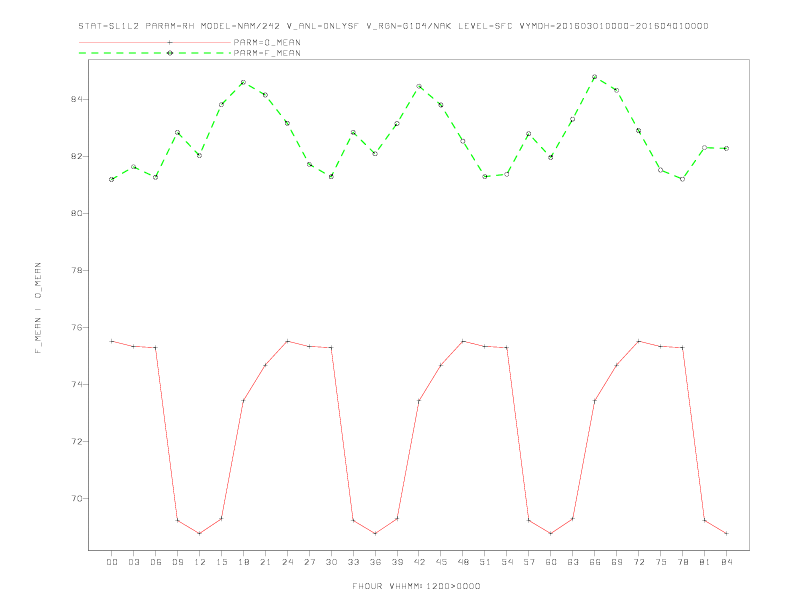792x612 pixels.
Task: Select green F_MEAN data marker at hour 00
Action: pos(112,179)
